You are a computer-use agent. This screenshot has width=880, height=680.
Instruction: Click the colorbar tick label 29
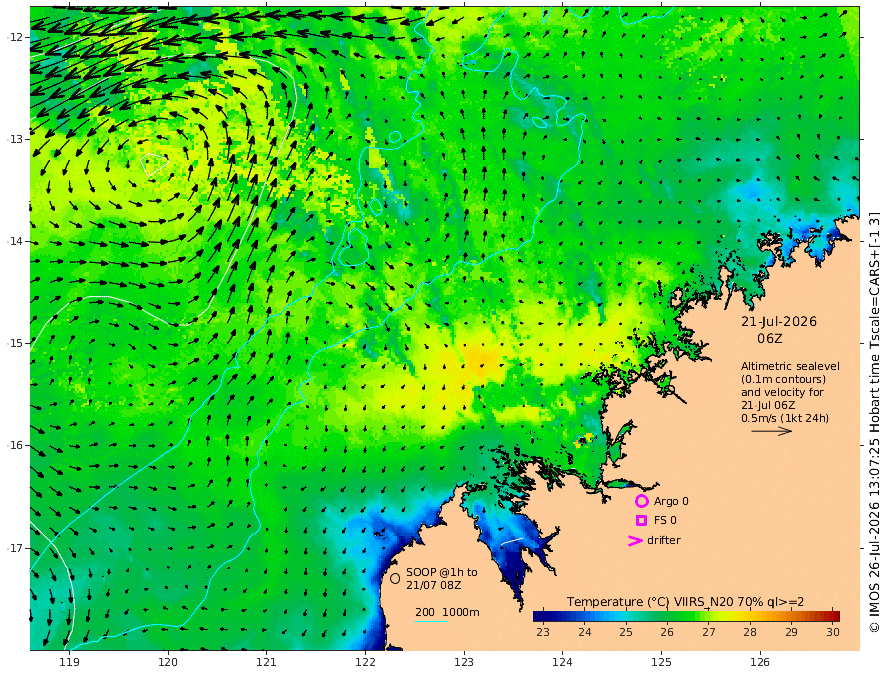pos(791,632)
